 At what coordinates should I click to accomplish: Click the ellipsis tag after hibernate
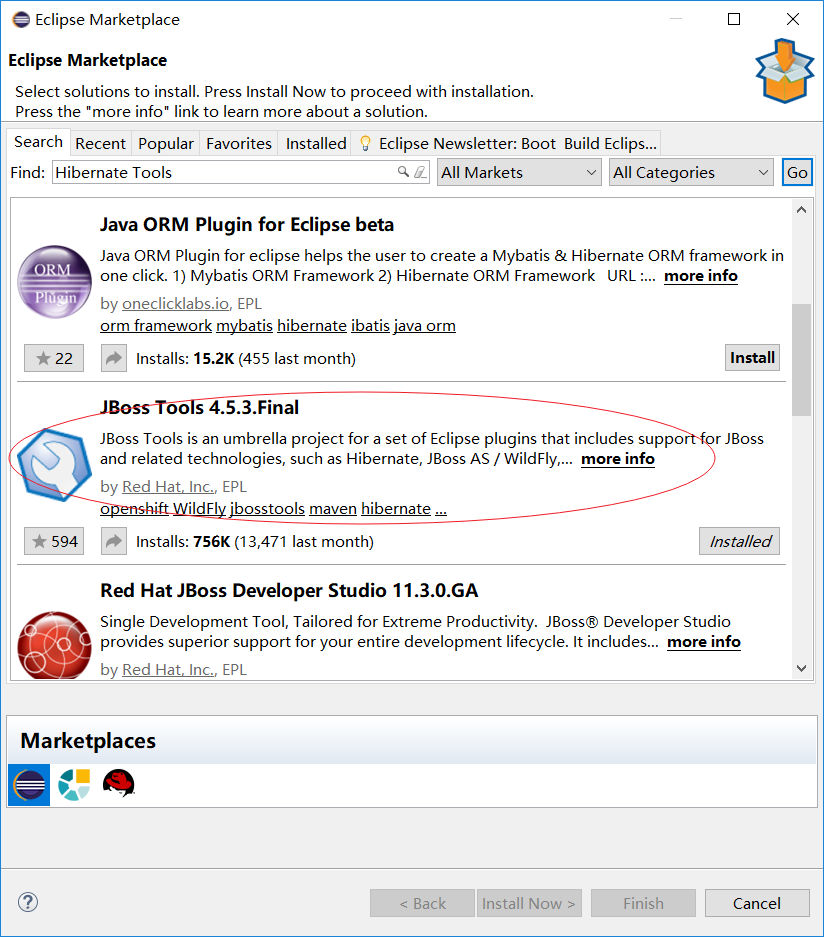coord(441,509)
